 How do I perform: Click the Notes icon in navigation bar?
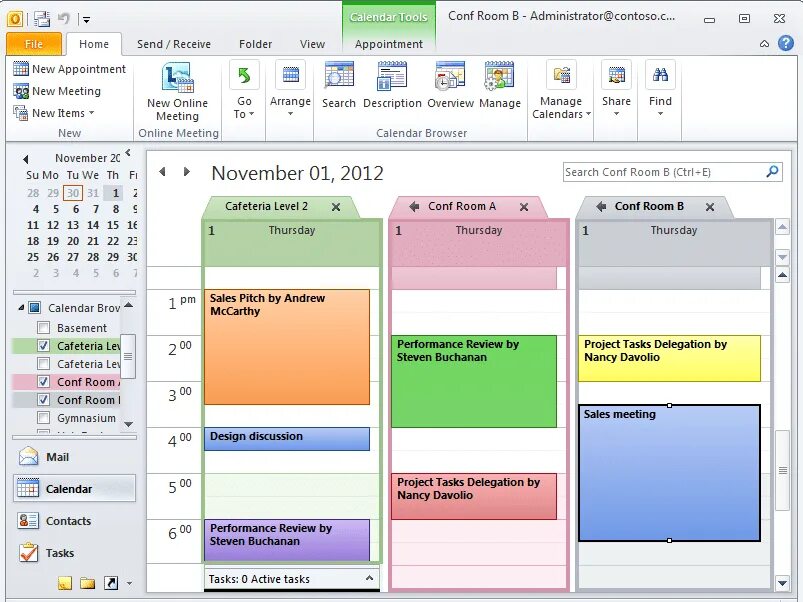(65, 583)
